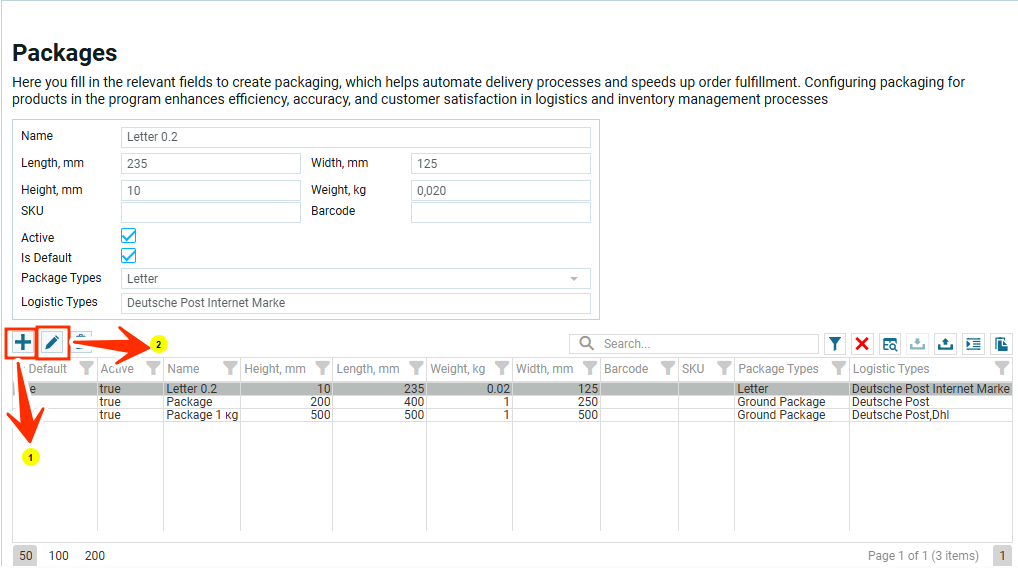Open the Weight, kg column filter
The image size is (1018, 568).
pyautogui.click(x=502, y=369)
